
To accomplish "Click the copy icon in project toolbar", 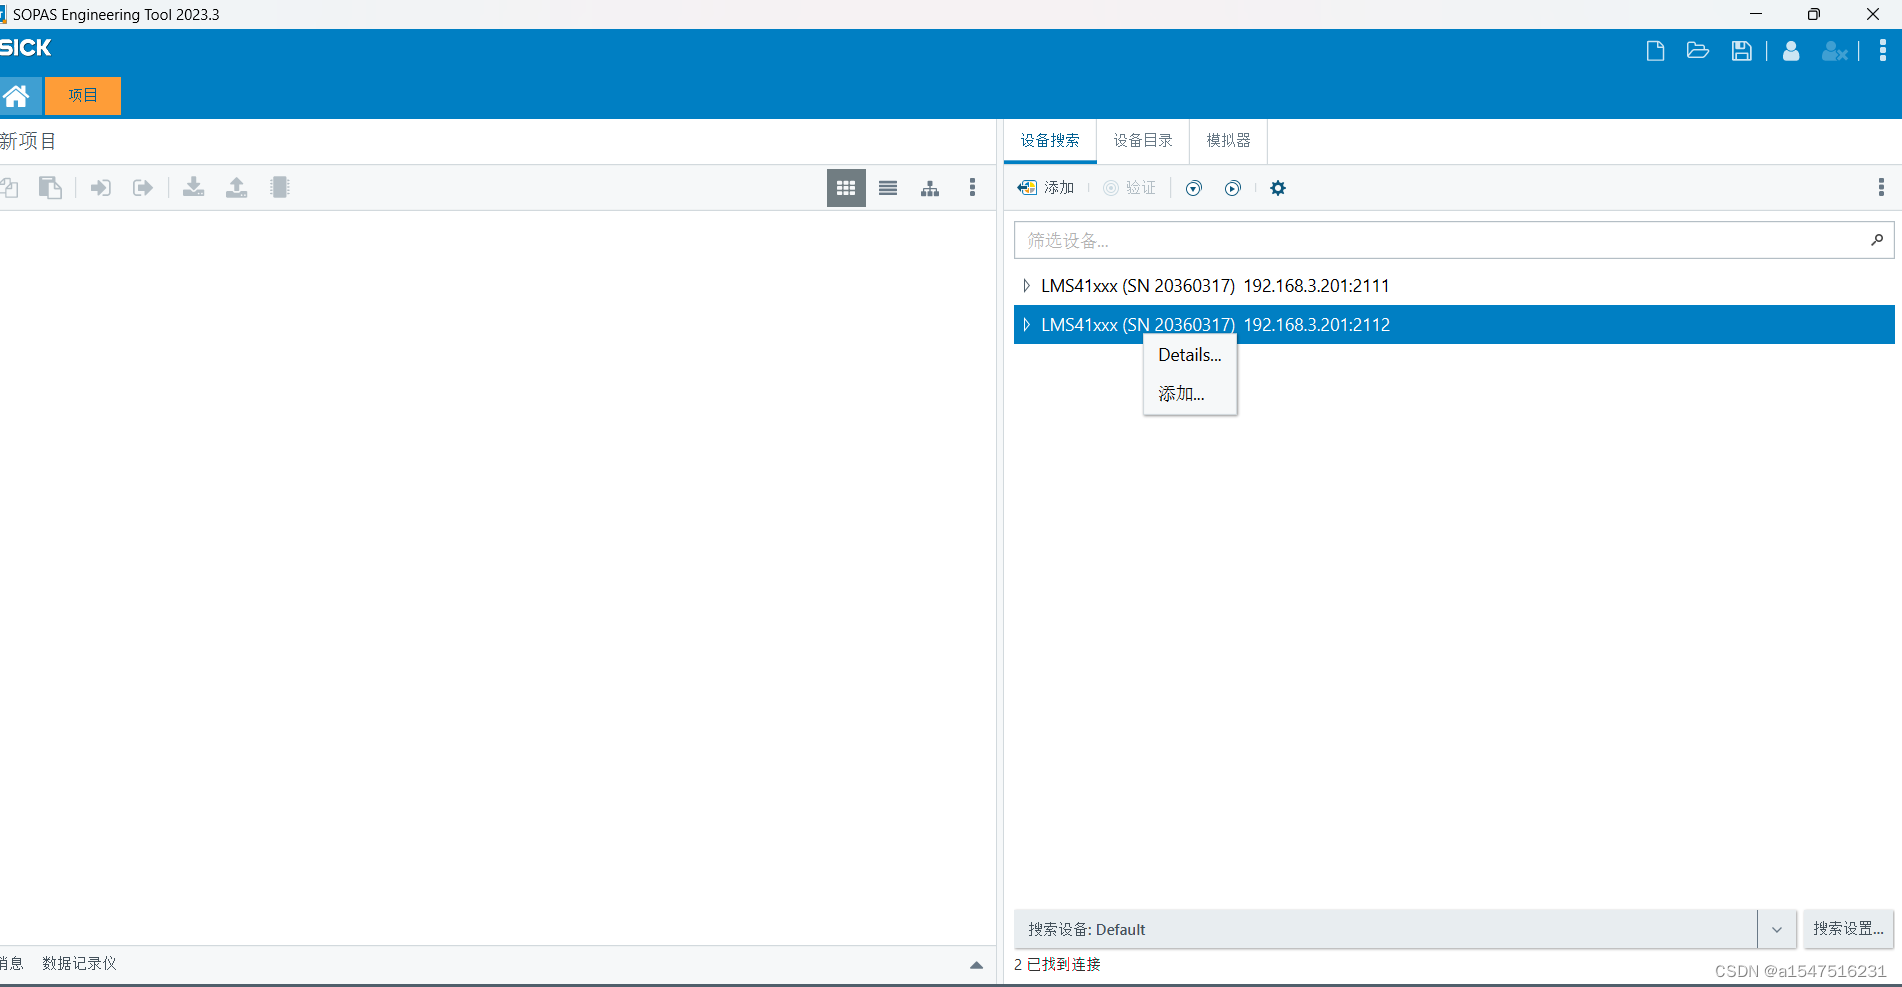I will point(9,188).
